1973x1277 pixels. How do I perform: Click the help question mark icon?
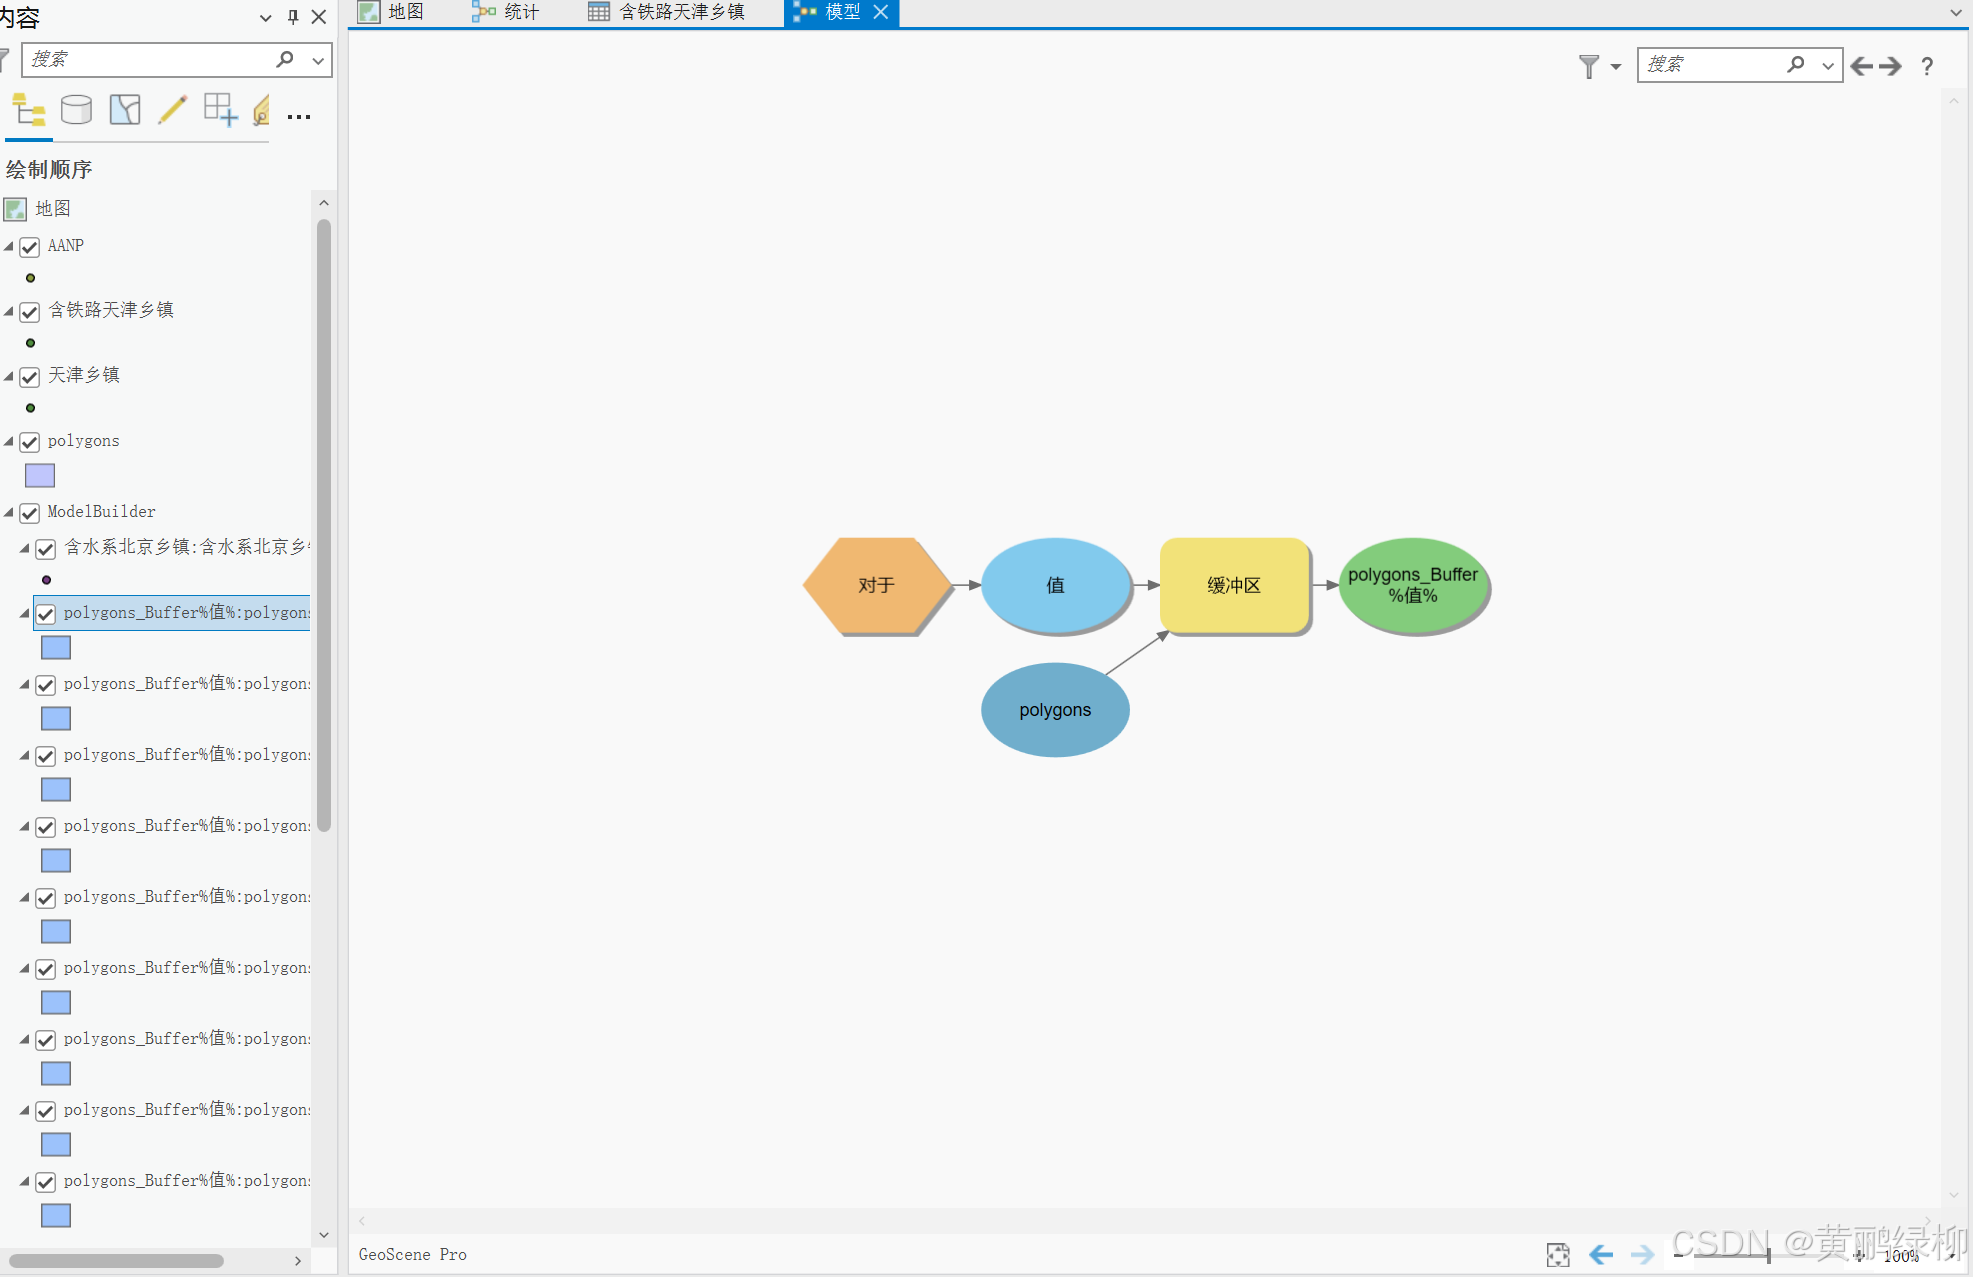[1927, 66]
